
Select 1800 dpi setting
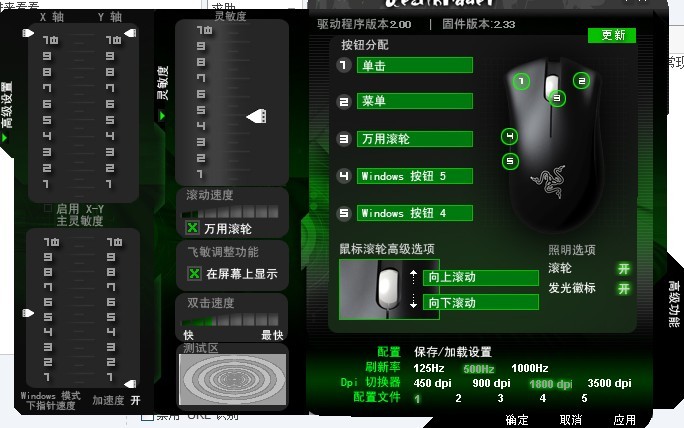coord(551,384)
